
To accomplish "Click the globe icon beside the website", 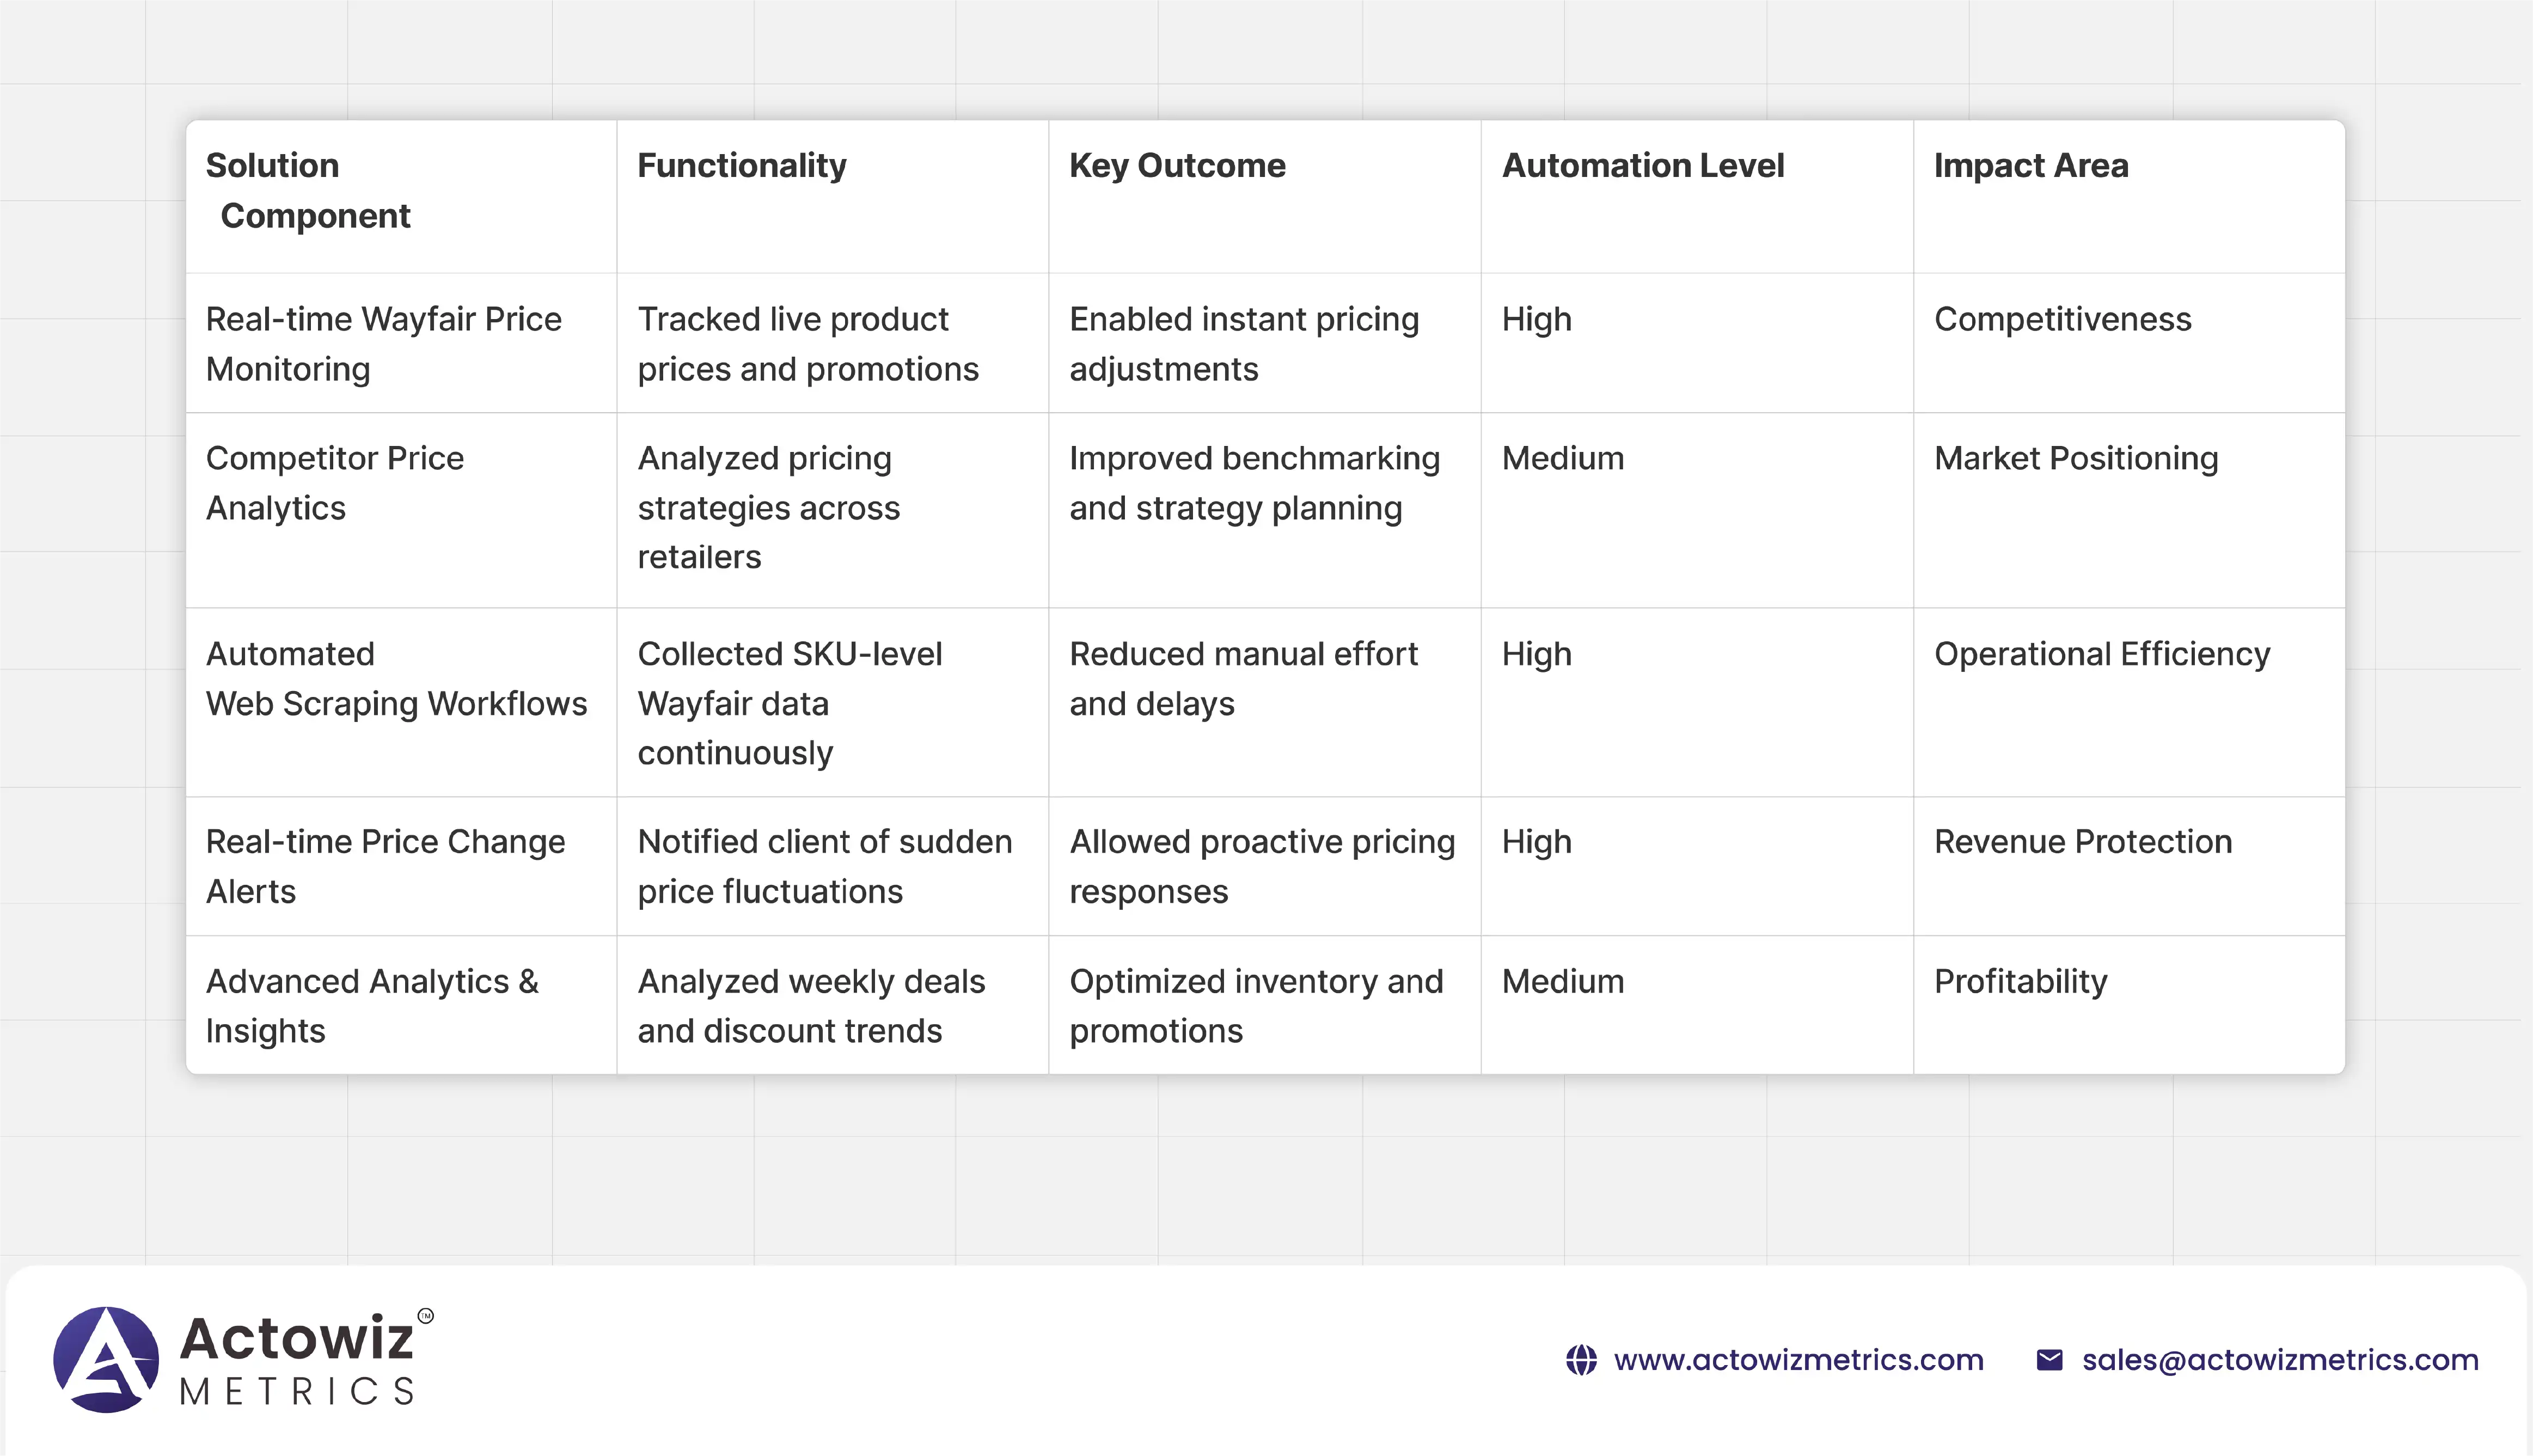I will [1581, 1360].
